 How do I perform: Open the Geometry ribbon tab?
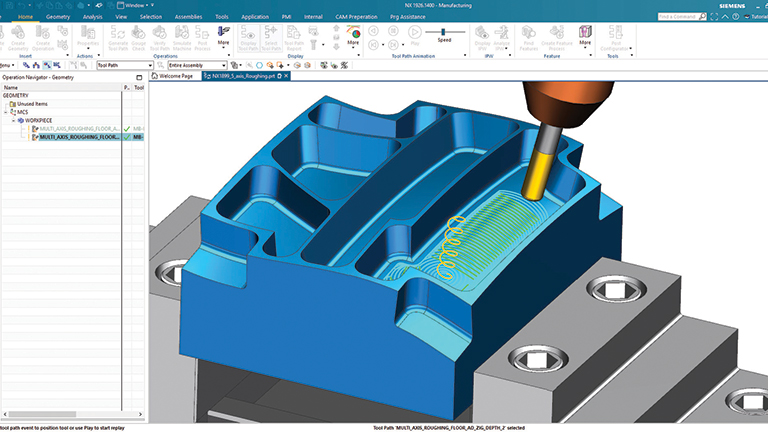(x=58, y=17)
